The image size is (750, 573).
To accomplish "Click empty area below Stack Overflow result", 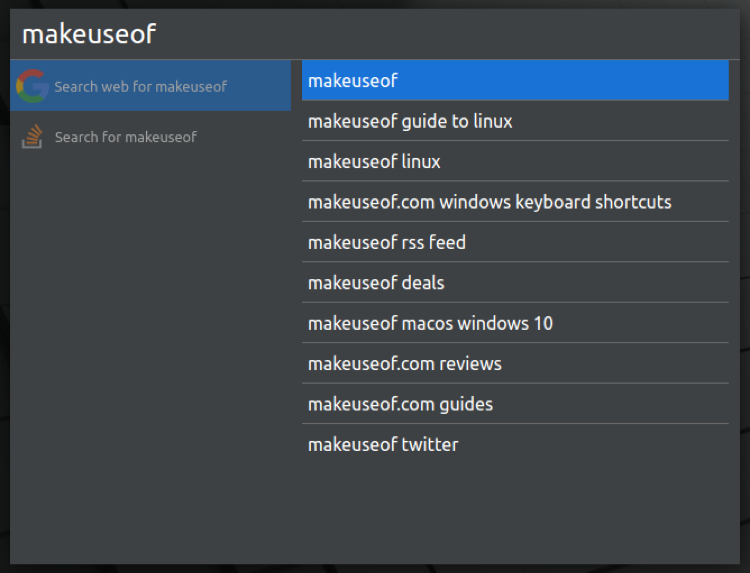I will [150, 350].
